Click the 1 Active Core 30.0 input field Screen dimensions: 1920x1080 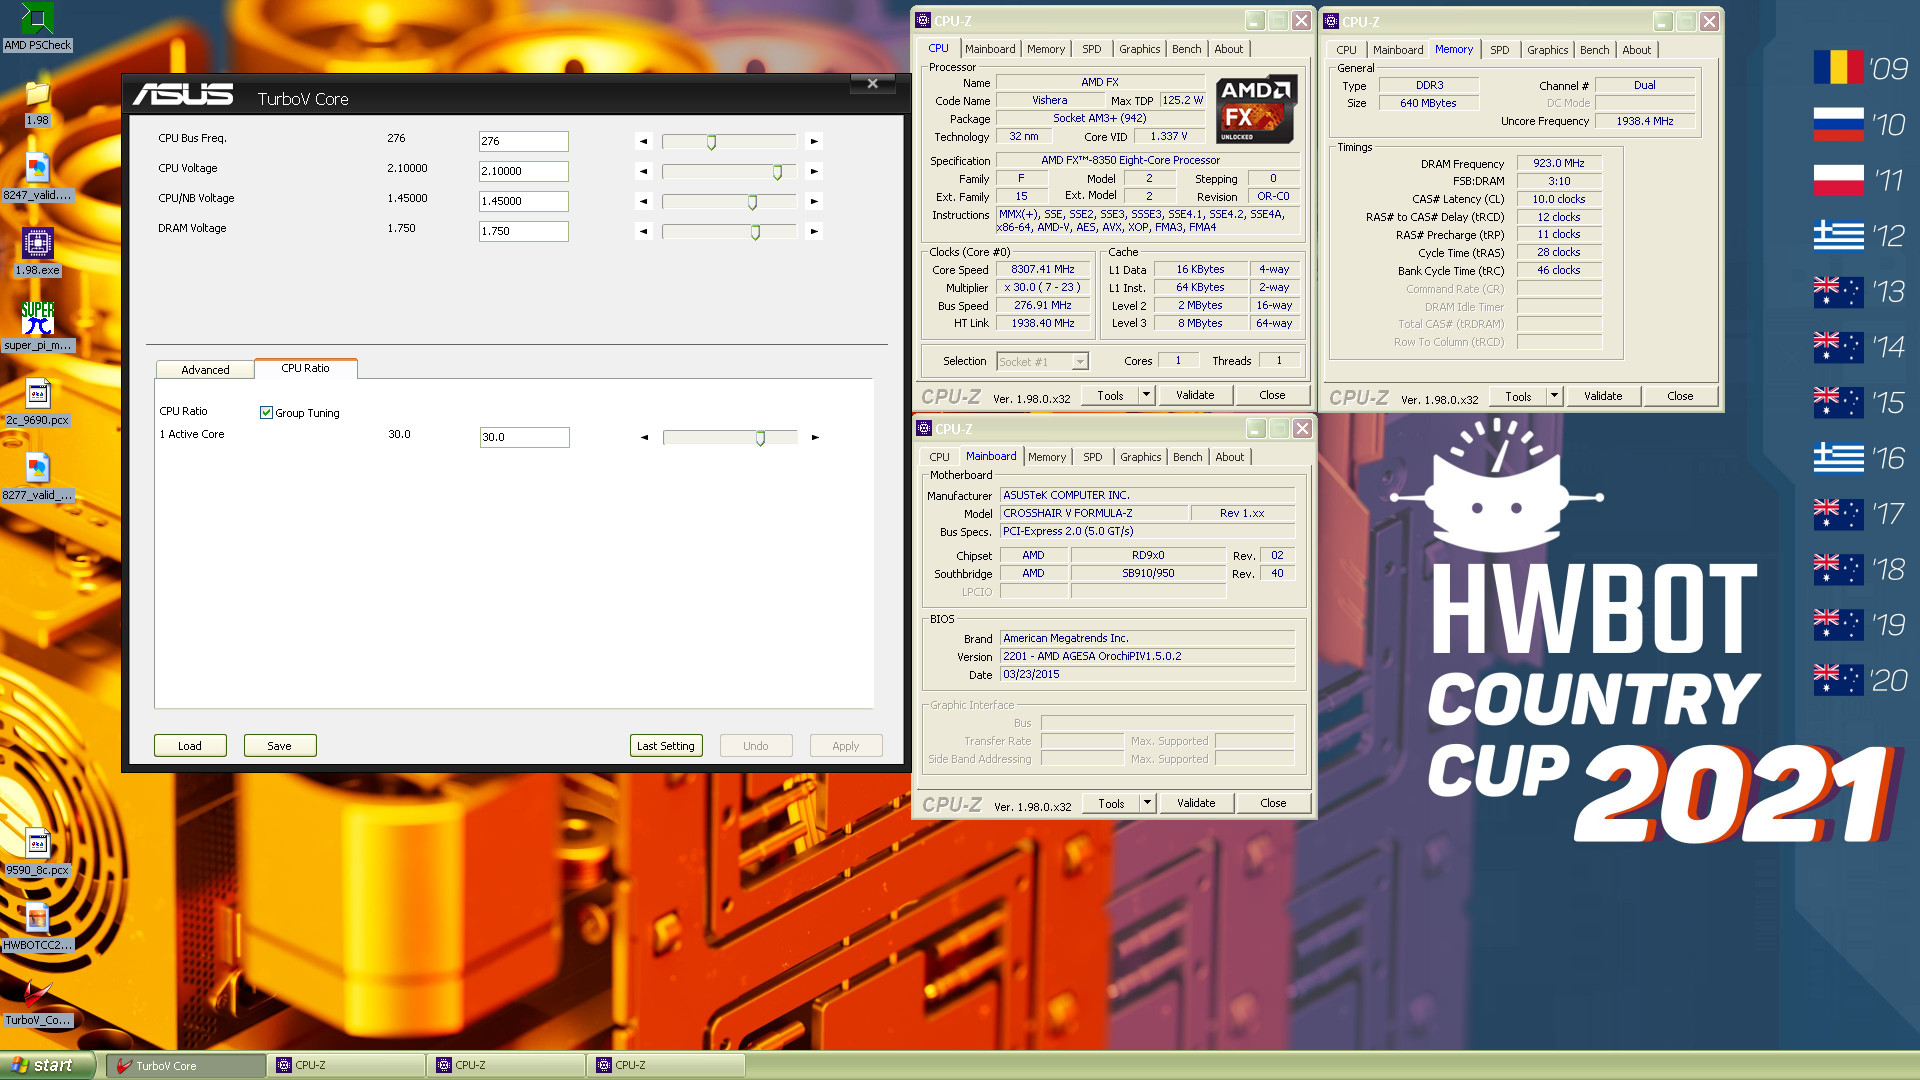pos(525,437)
